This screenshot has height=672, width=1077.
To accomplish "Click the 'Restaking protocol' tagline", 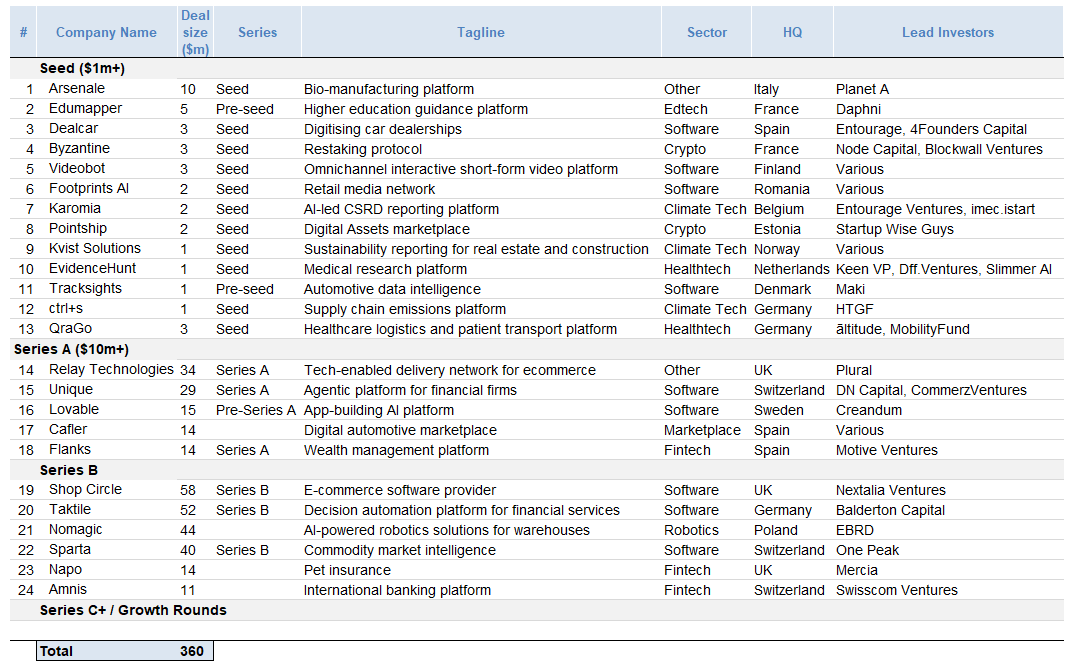I will coord(363,149).
